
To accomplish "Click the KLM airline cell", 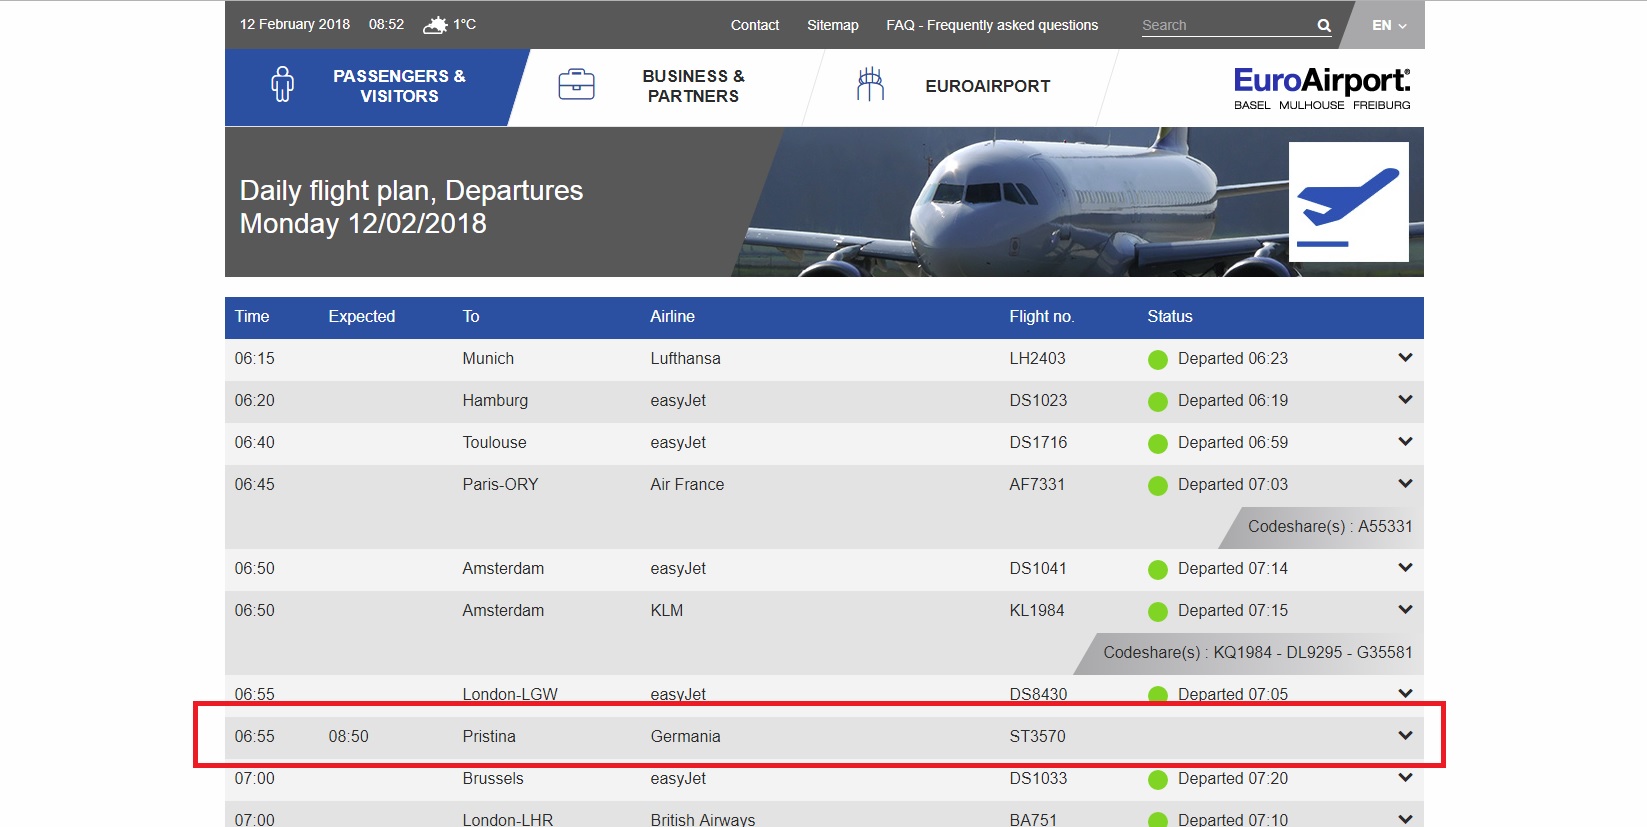I will (x=667, y=610).
